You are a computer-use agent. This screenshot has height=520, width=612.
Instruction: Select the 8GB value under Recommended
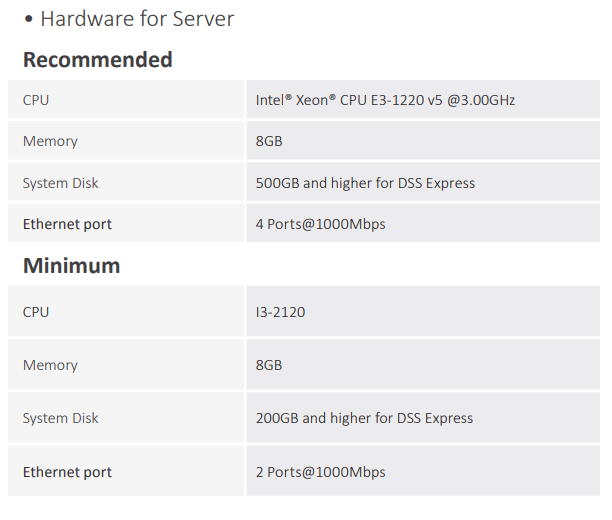[x=269, y=141]
